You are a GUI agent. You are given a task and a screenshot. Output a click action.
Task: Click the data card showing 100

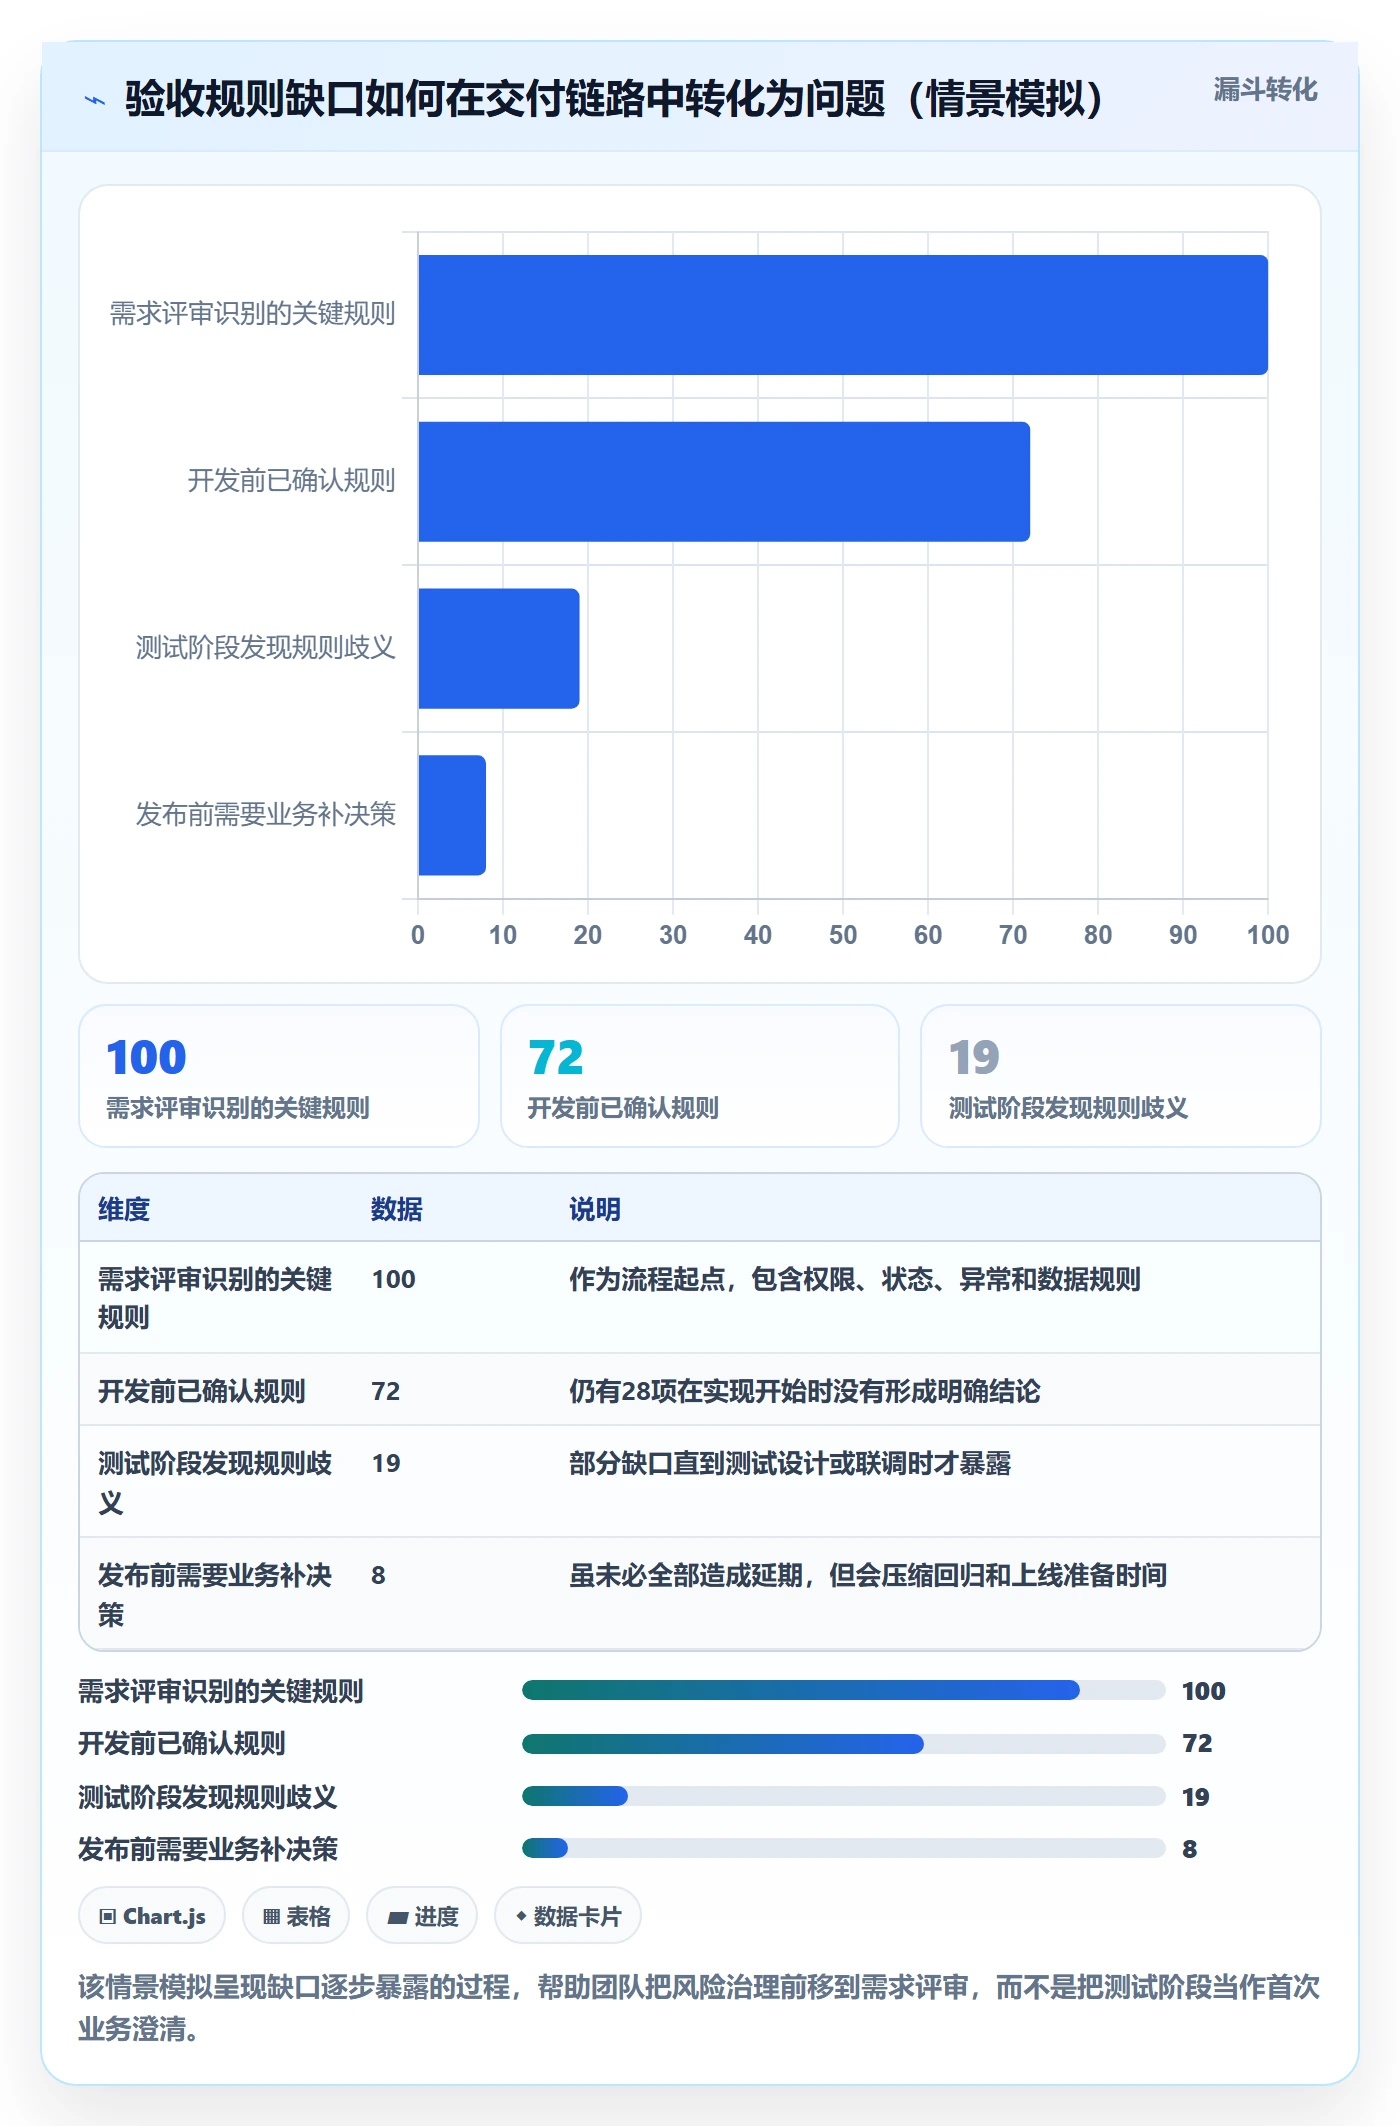coord(279,1076)
